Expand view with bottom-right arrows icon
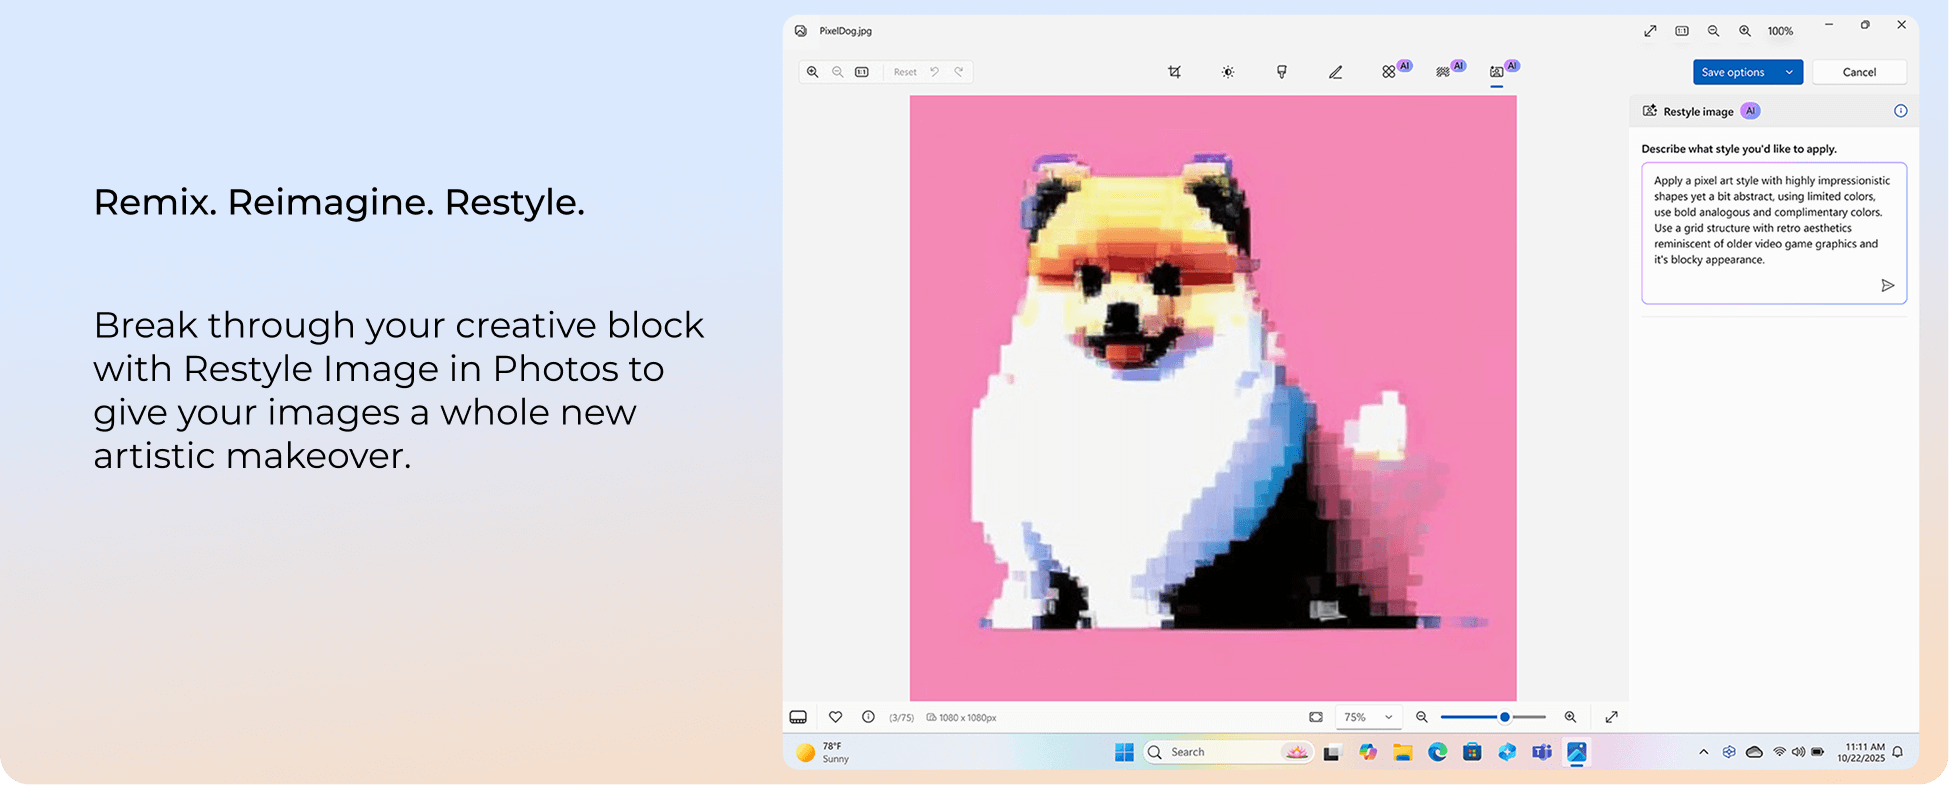 click(1612, 717)
